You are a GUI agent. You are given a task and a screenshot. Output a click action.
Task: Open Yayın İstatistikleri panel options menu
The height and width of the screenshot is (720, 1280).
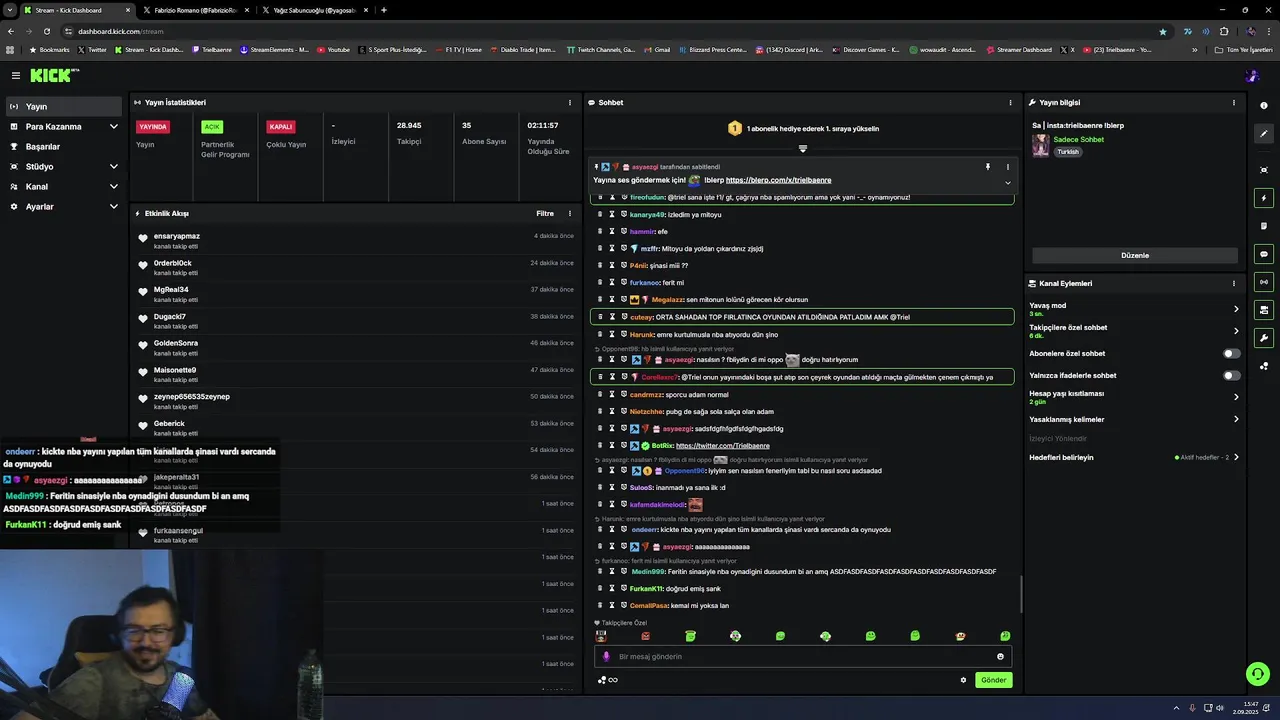570,102
